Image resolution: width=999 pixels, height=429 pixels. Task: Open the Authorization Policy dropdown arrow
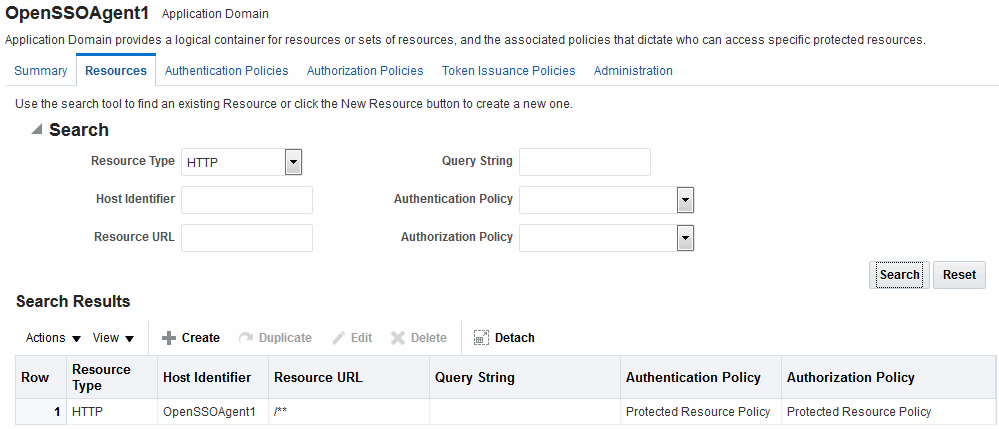[685, 238]
